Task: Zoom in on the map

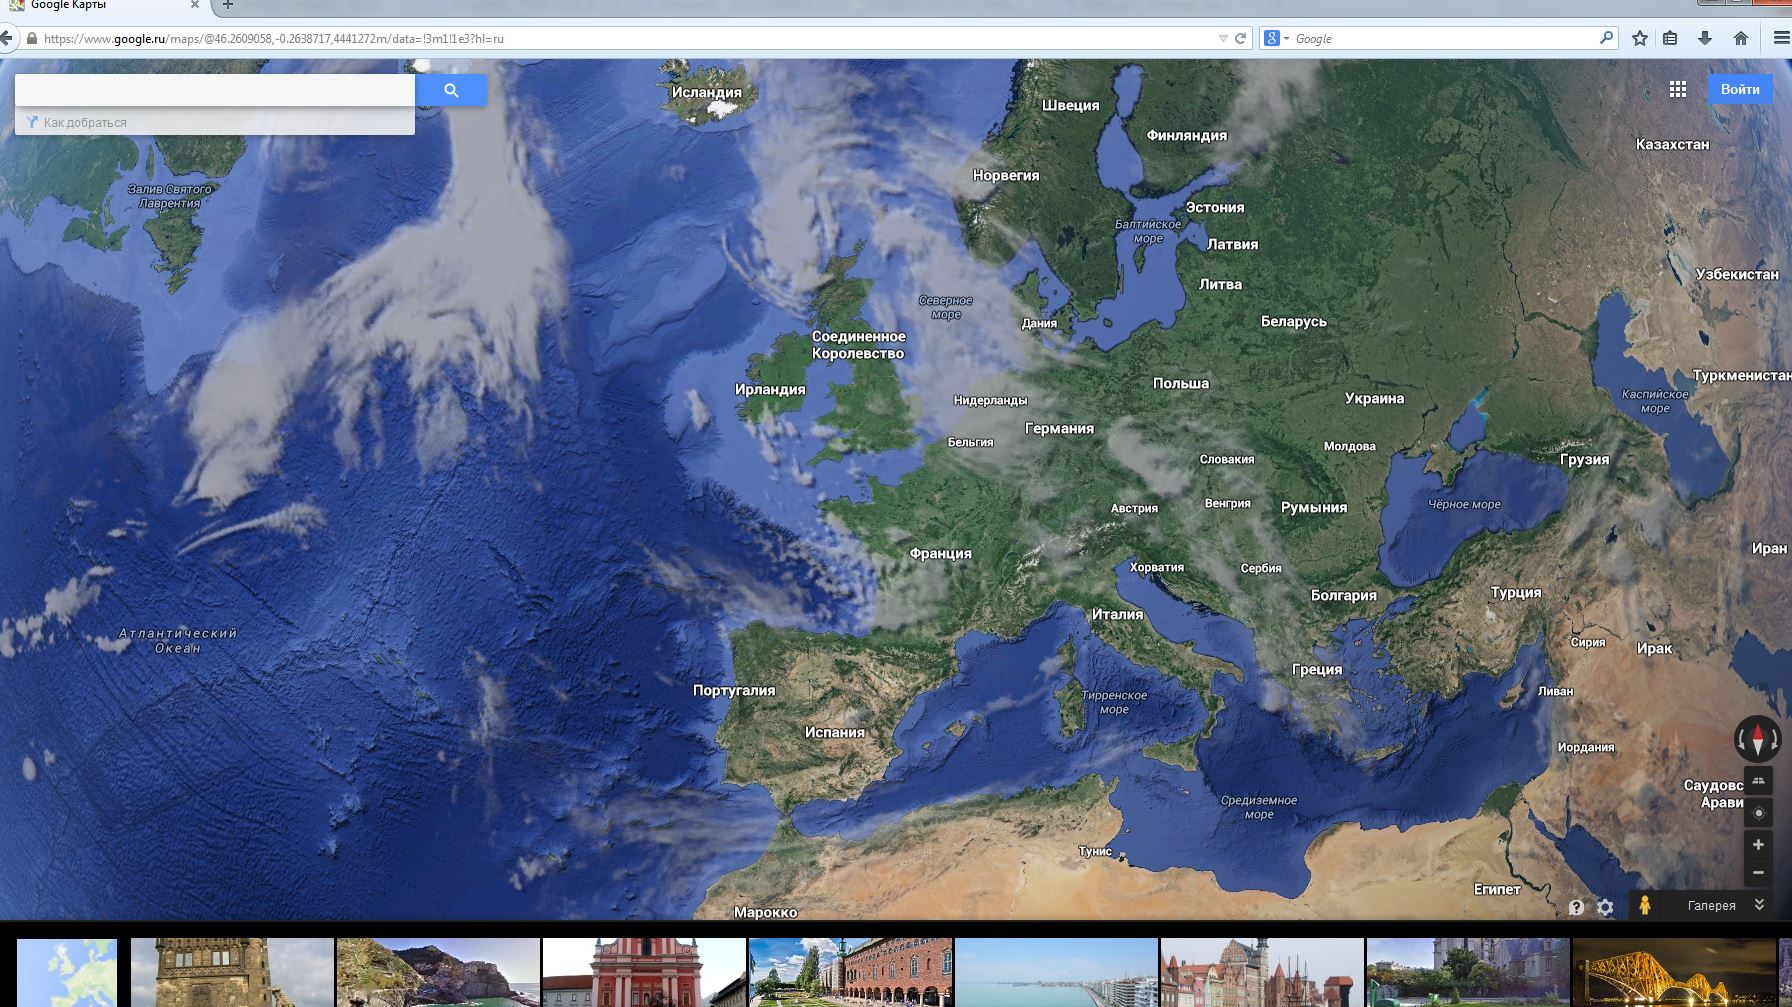Action: click(1758, 845)
